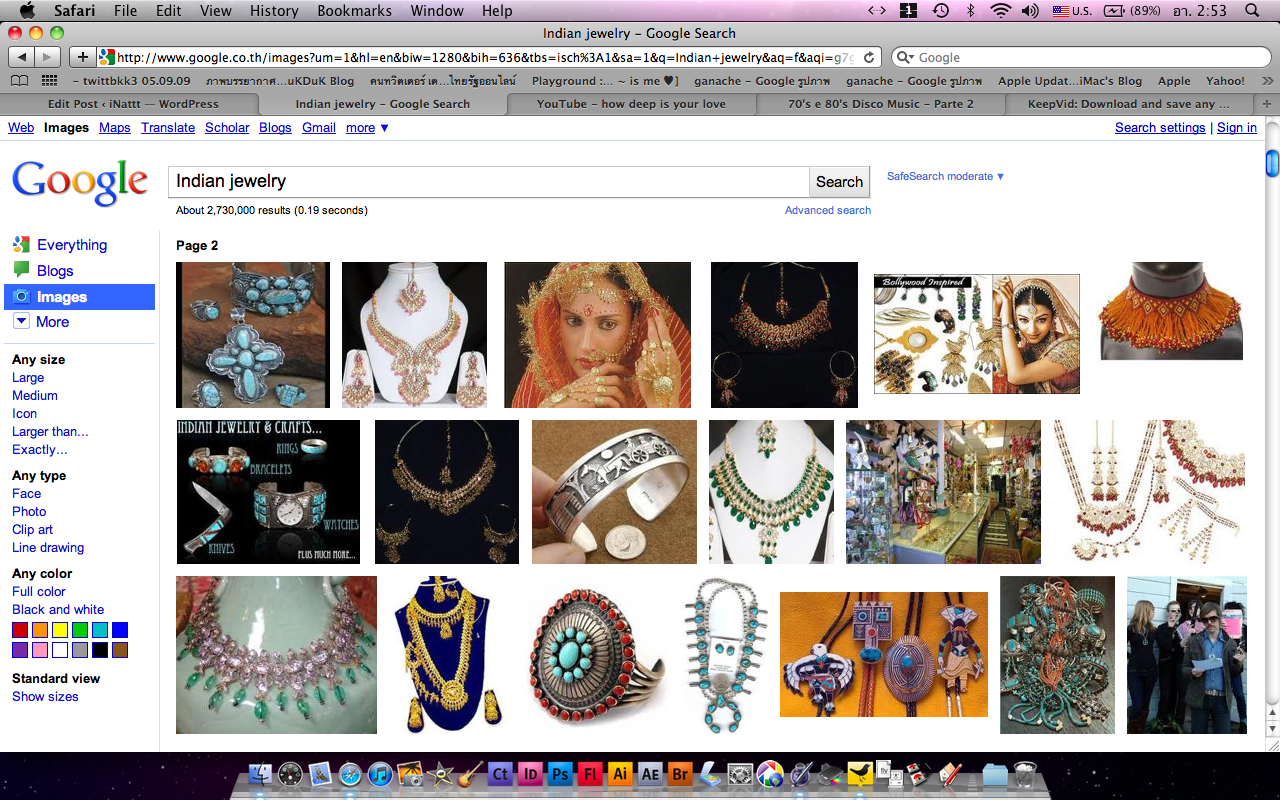Open iPhoto icon in the Dock
The image size is (1280, 800).
click(x=409, y=773)
